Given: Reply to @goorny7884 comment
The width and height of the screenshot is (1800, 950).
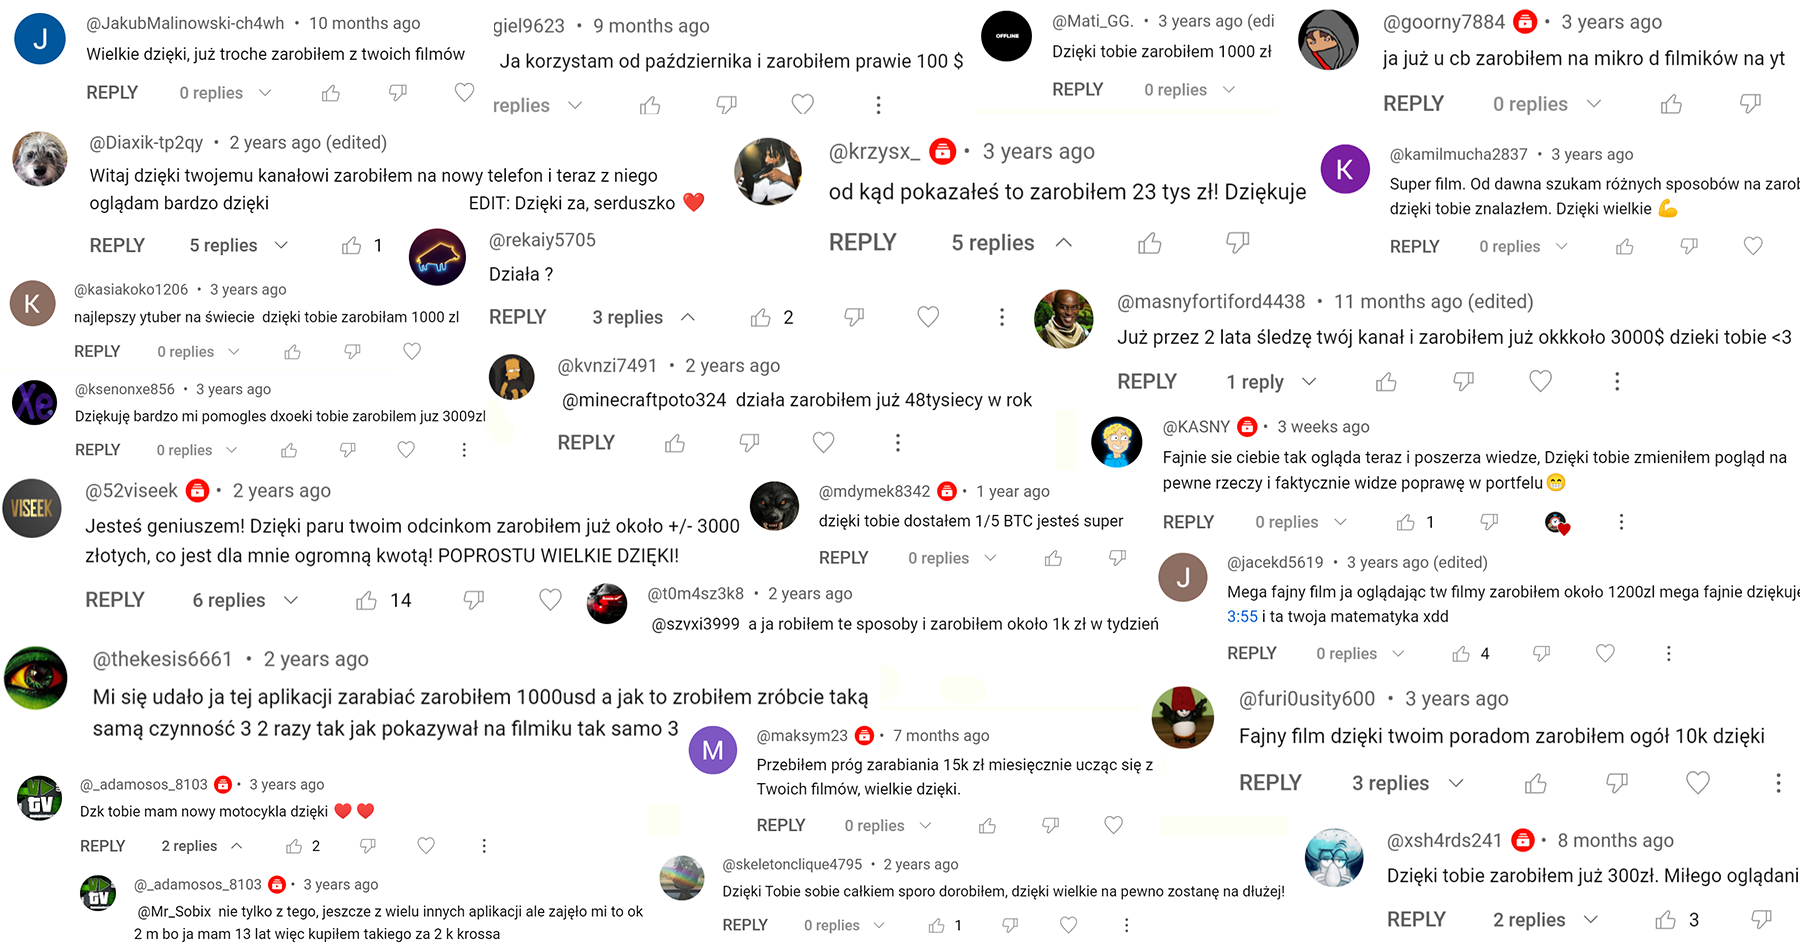Looking at the screenshot, I should pos(1413,104).
